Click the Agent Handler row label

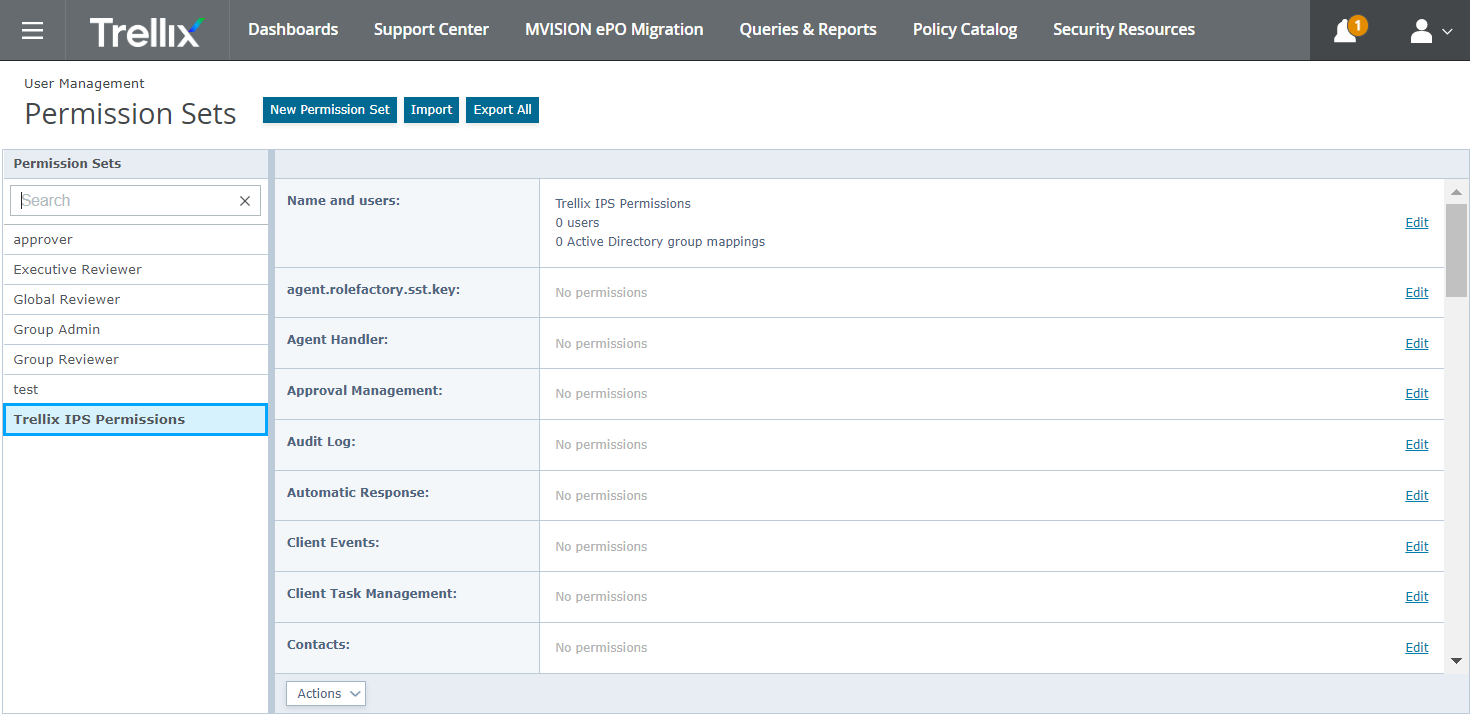coord(337,340)
